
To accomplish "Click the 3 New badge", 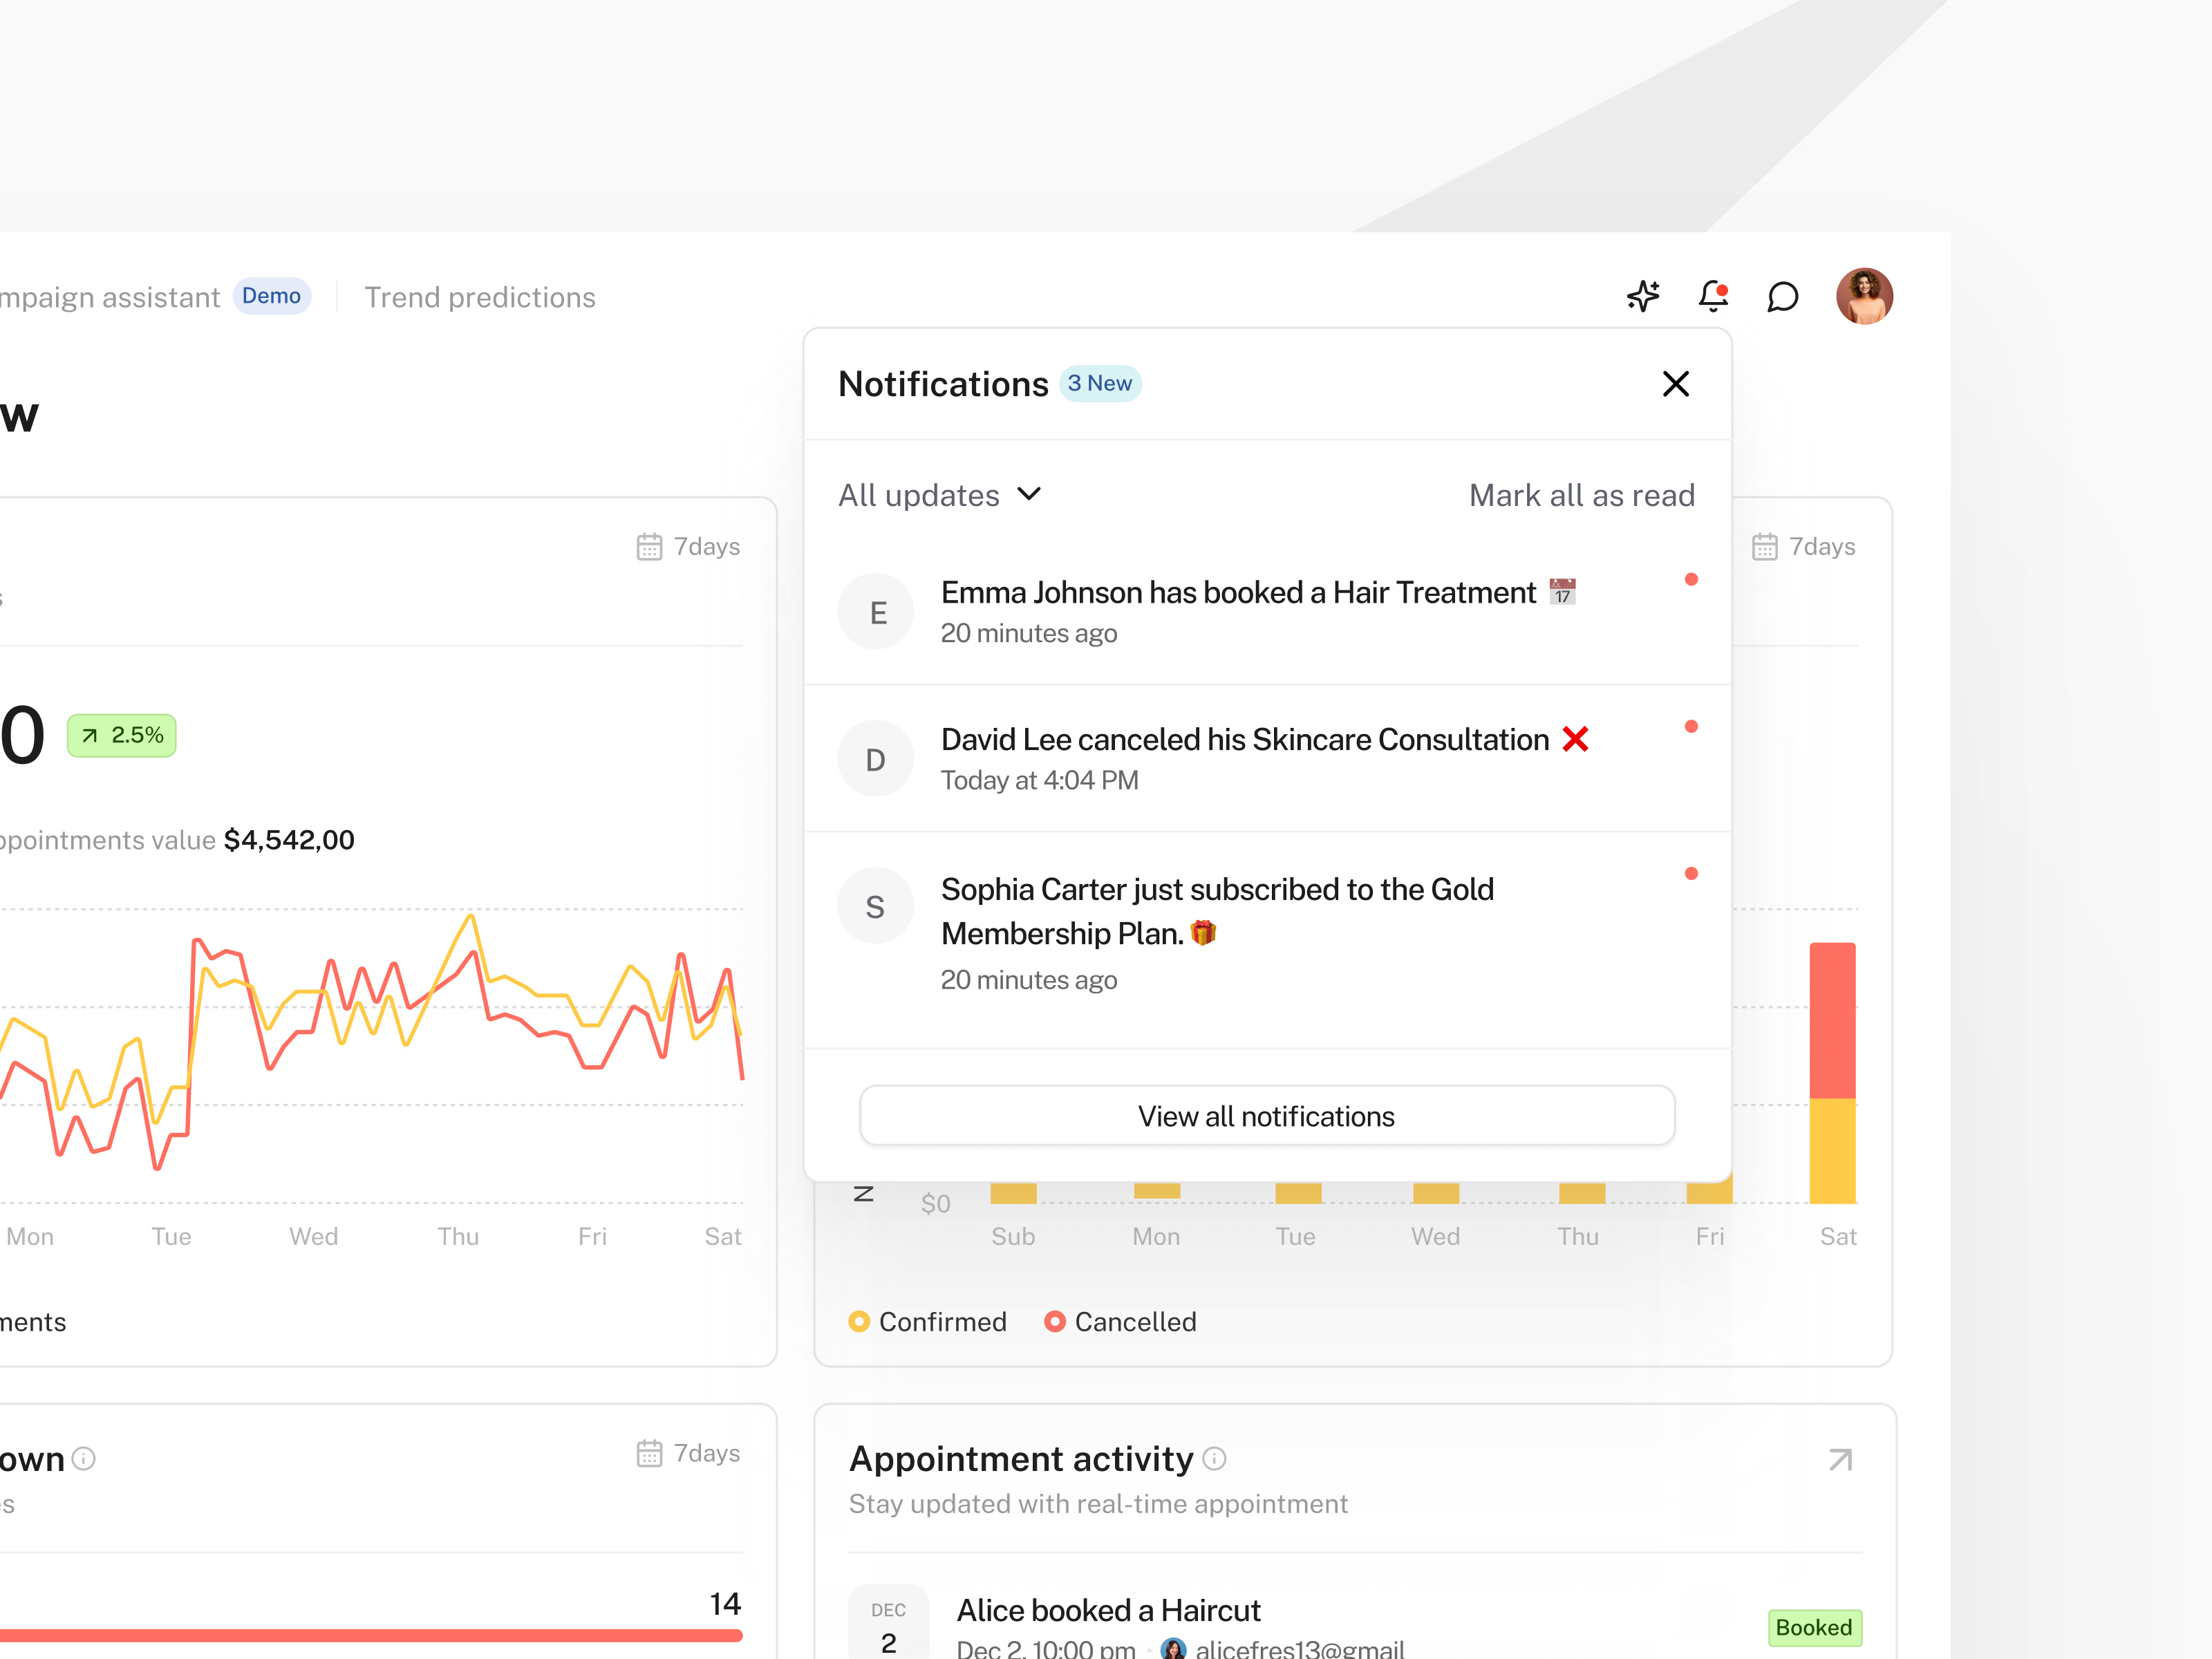I will [x=1100, y=384].
